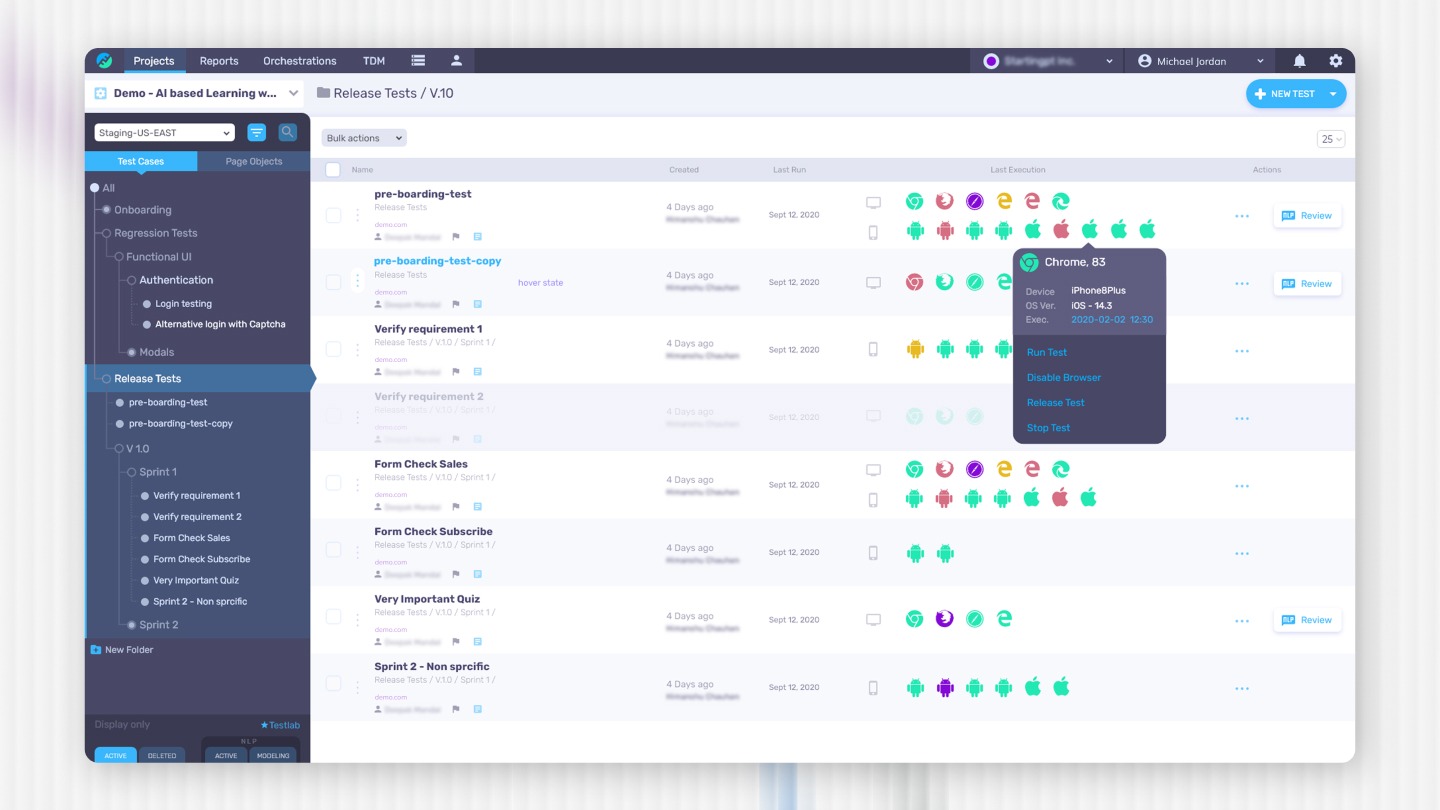Expand the Onboarding tree node
Image resolution: width=1440 pixels, height=810 pixels.
coord(106,210)
